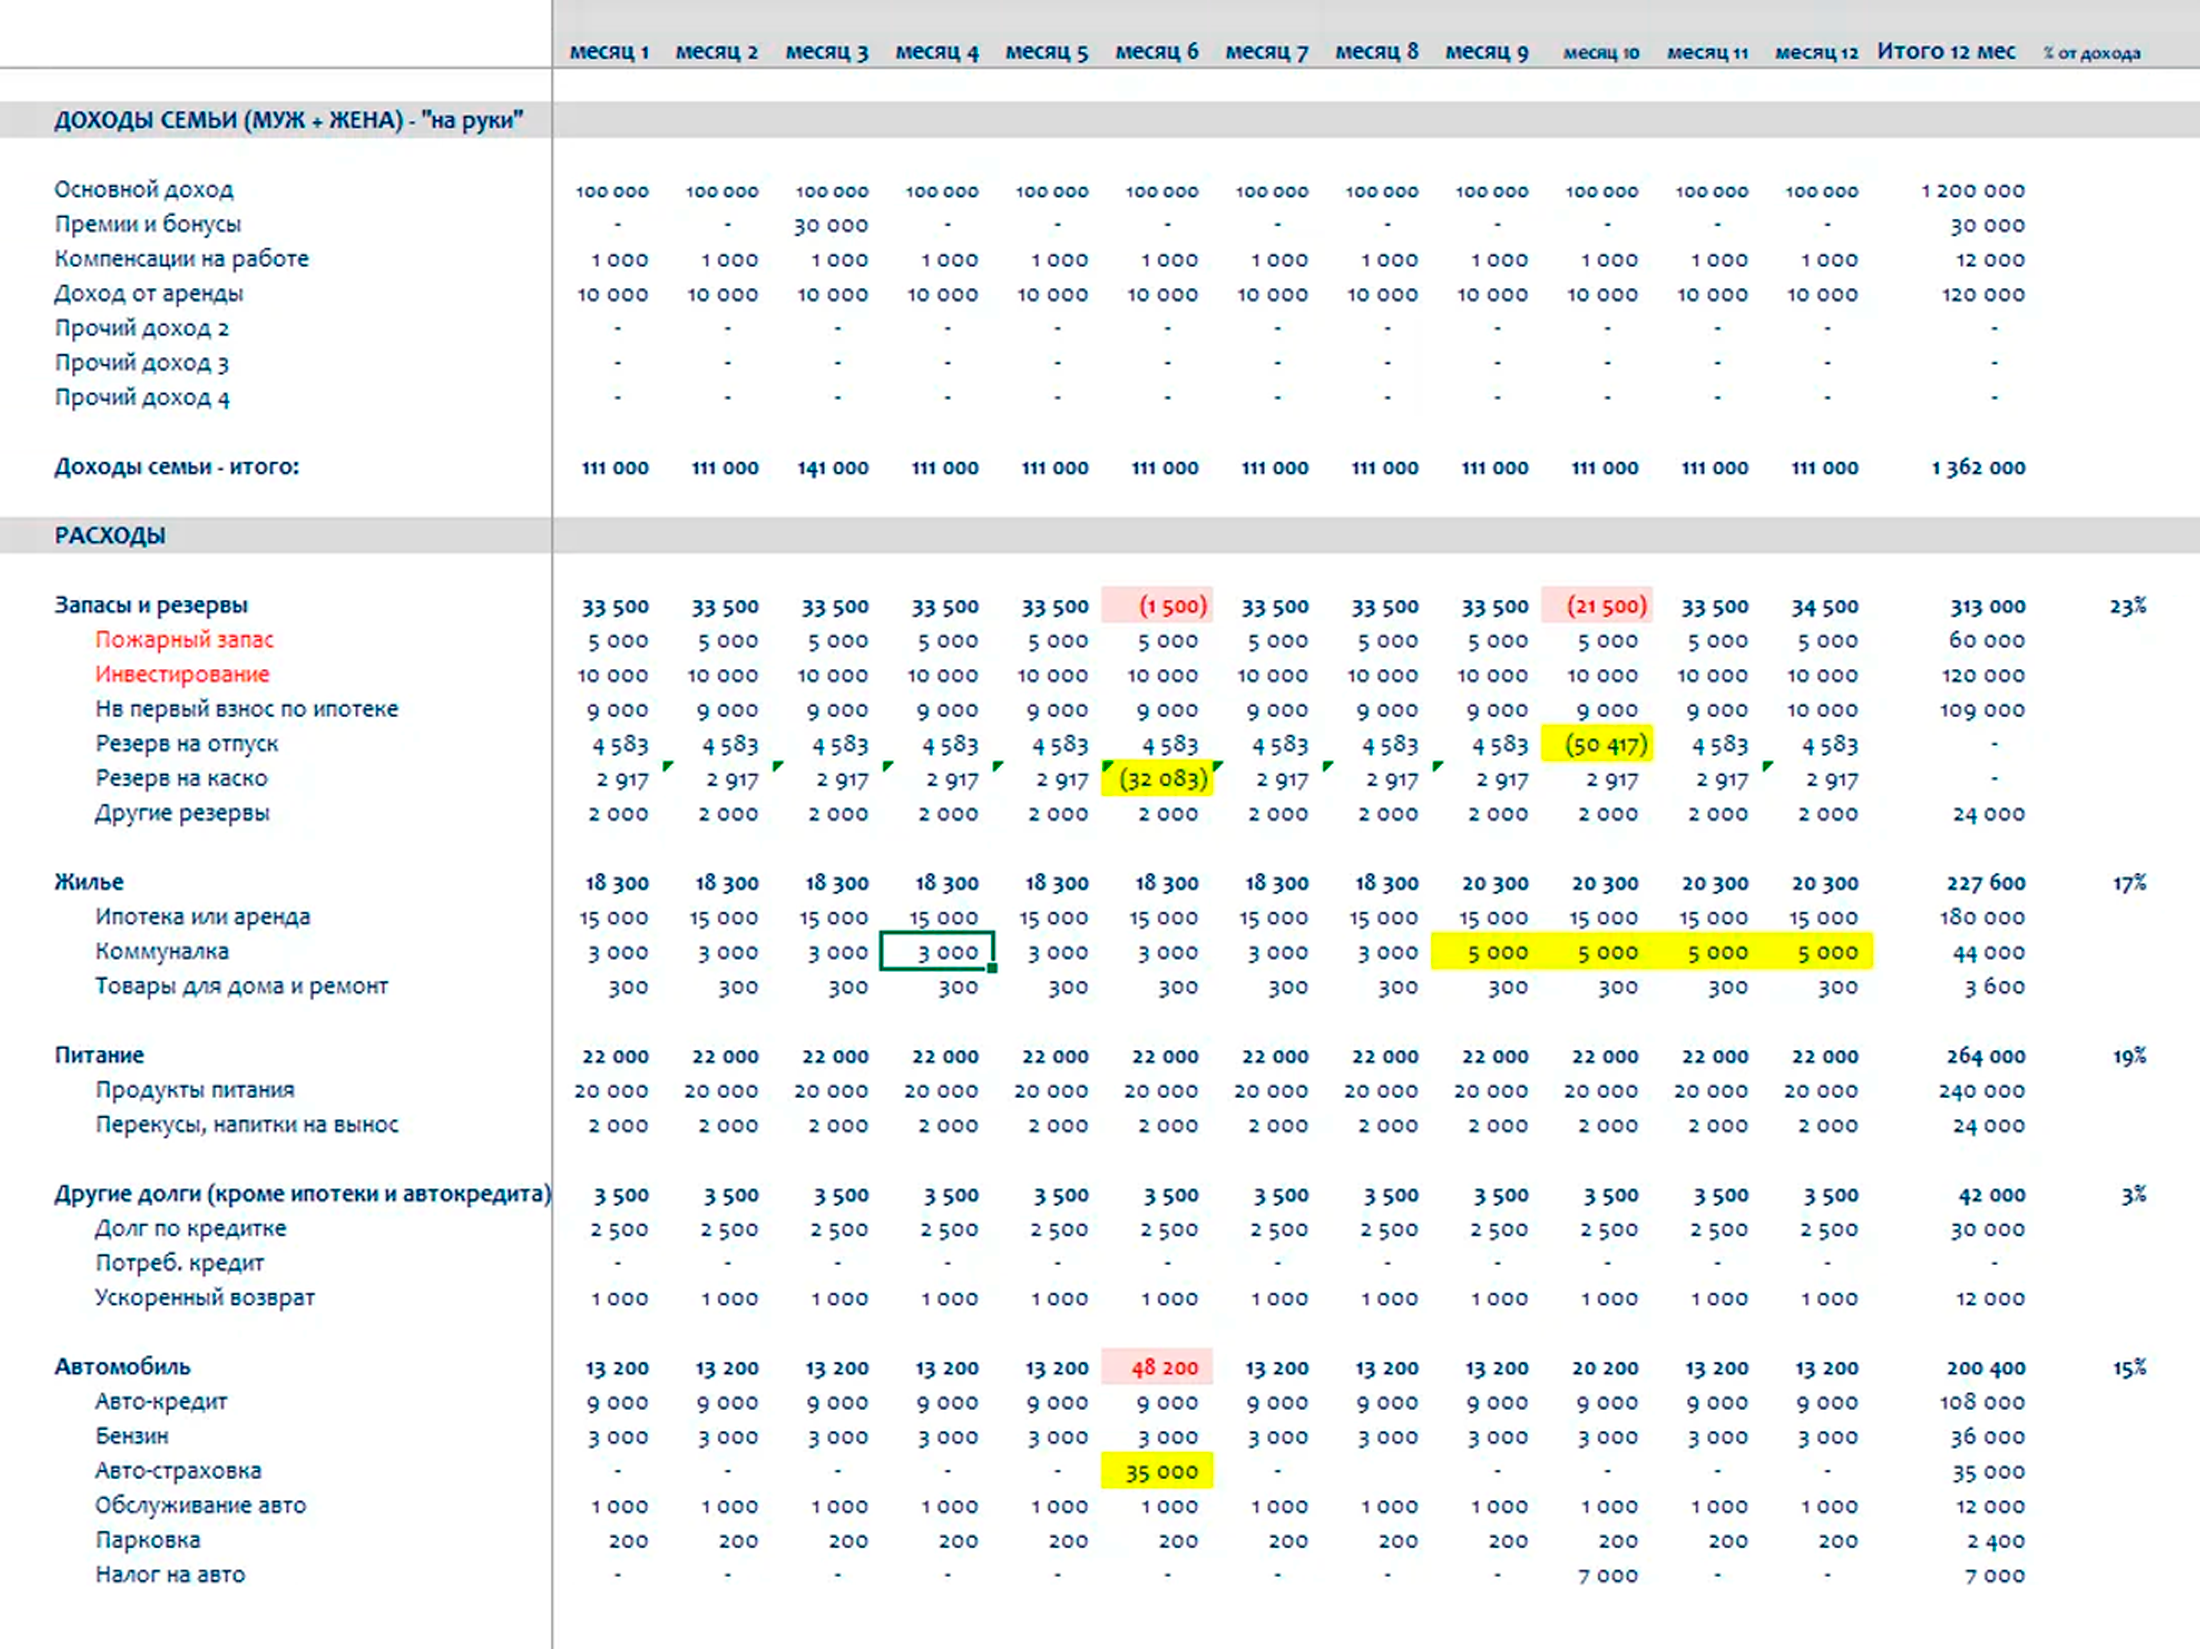The width and height of the screenshot is (2200, 1649).
Task: Click the 'Прочий доход 4' label
Action: coord(142,398)
